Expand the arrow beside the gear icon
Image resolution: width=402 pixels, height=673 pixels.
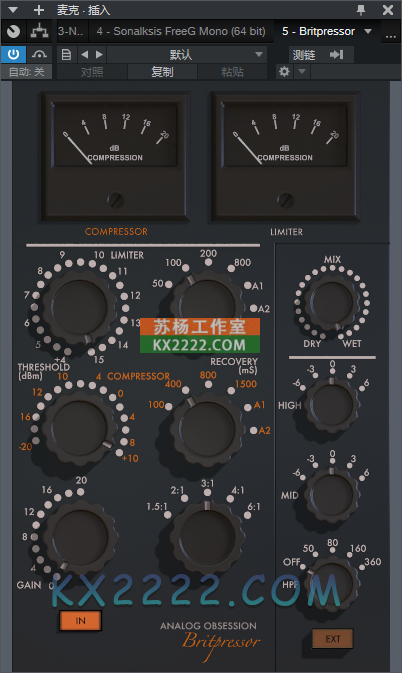[x=302, y=71]
